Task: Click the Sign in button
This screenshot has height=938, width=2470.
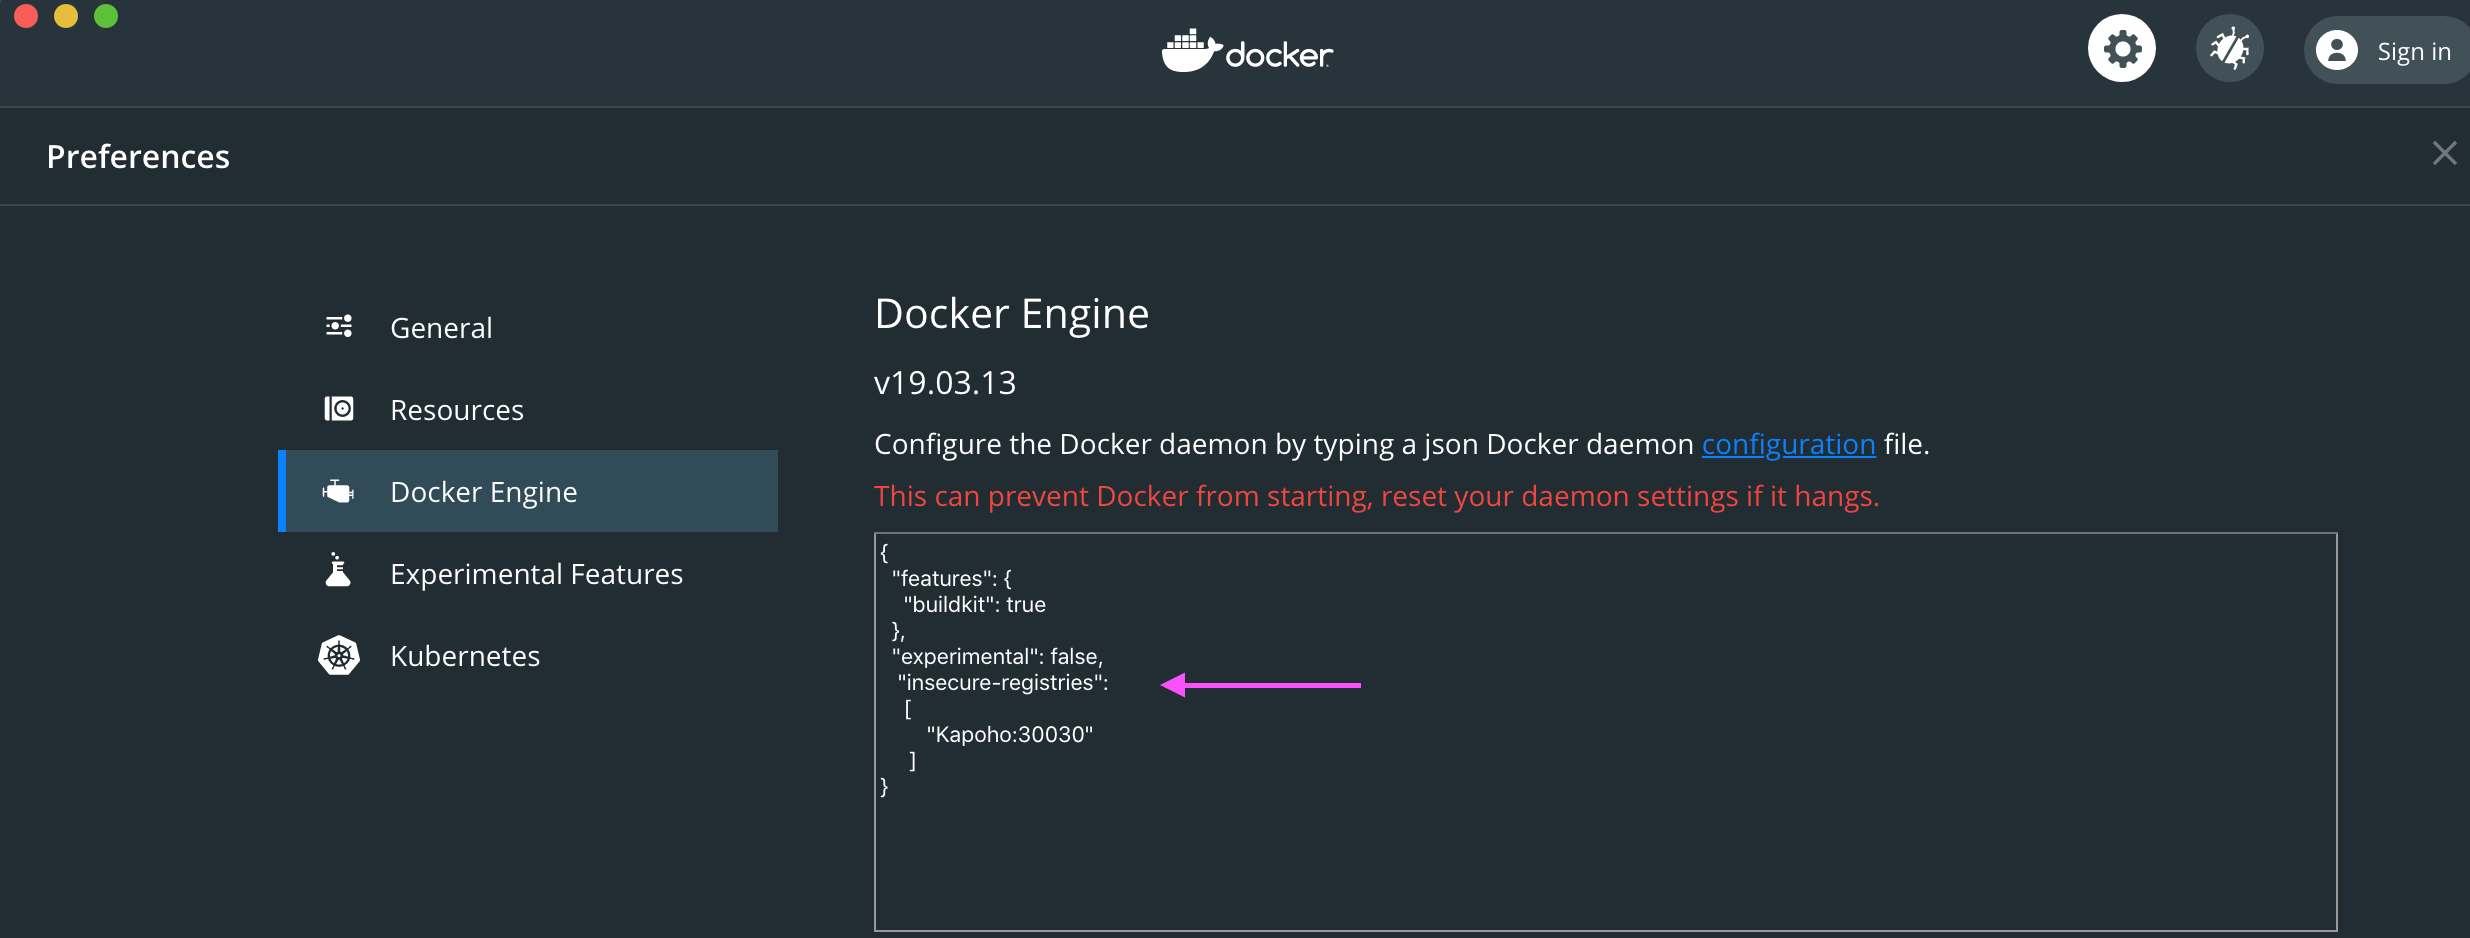Action: [x=2390, y=50]
